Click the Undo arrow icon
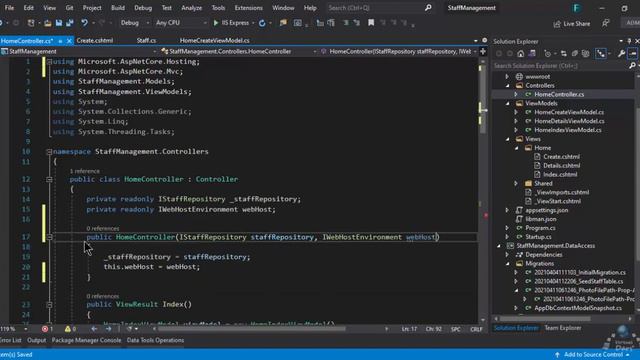The width and height of the screenshot is (640, 360). tap(84, 23)
